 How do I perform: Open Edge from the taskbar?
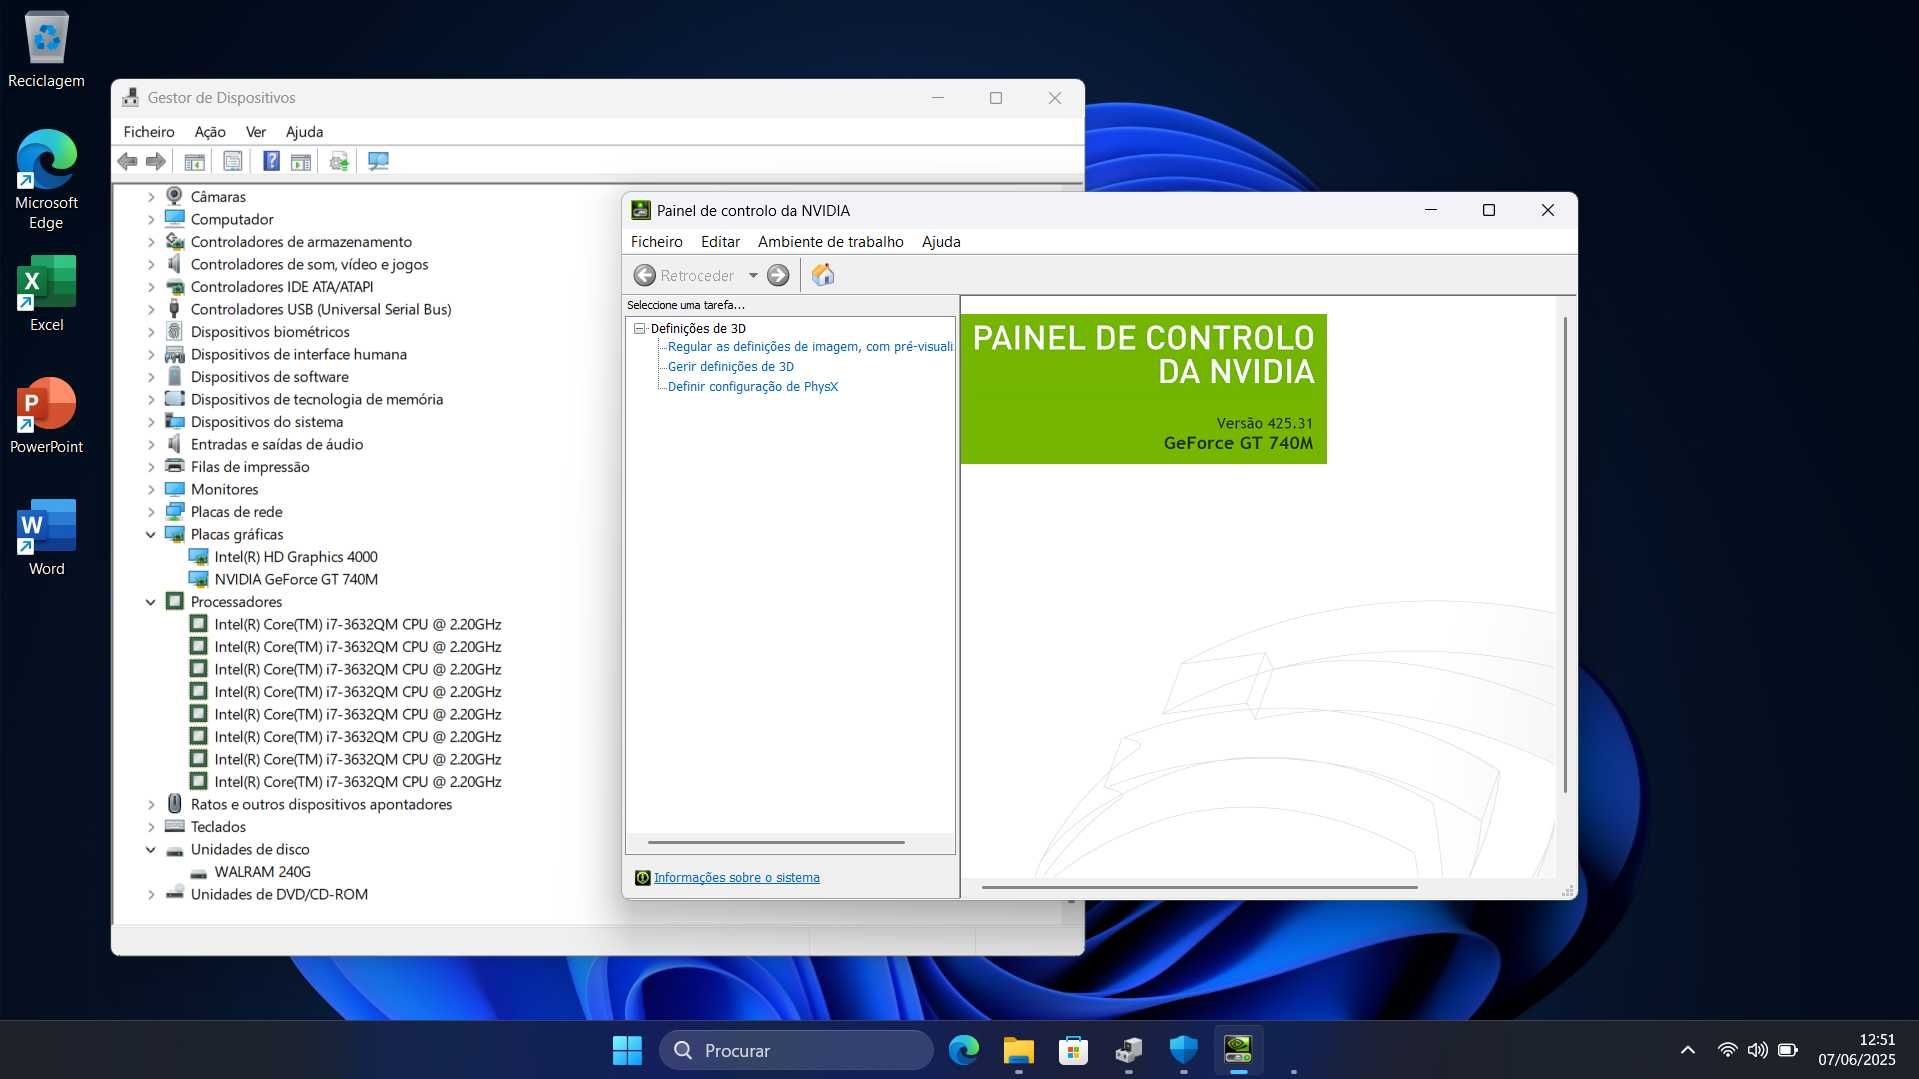[964, 1050]
